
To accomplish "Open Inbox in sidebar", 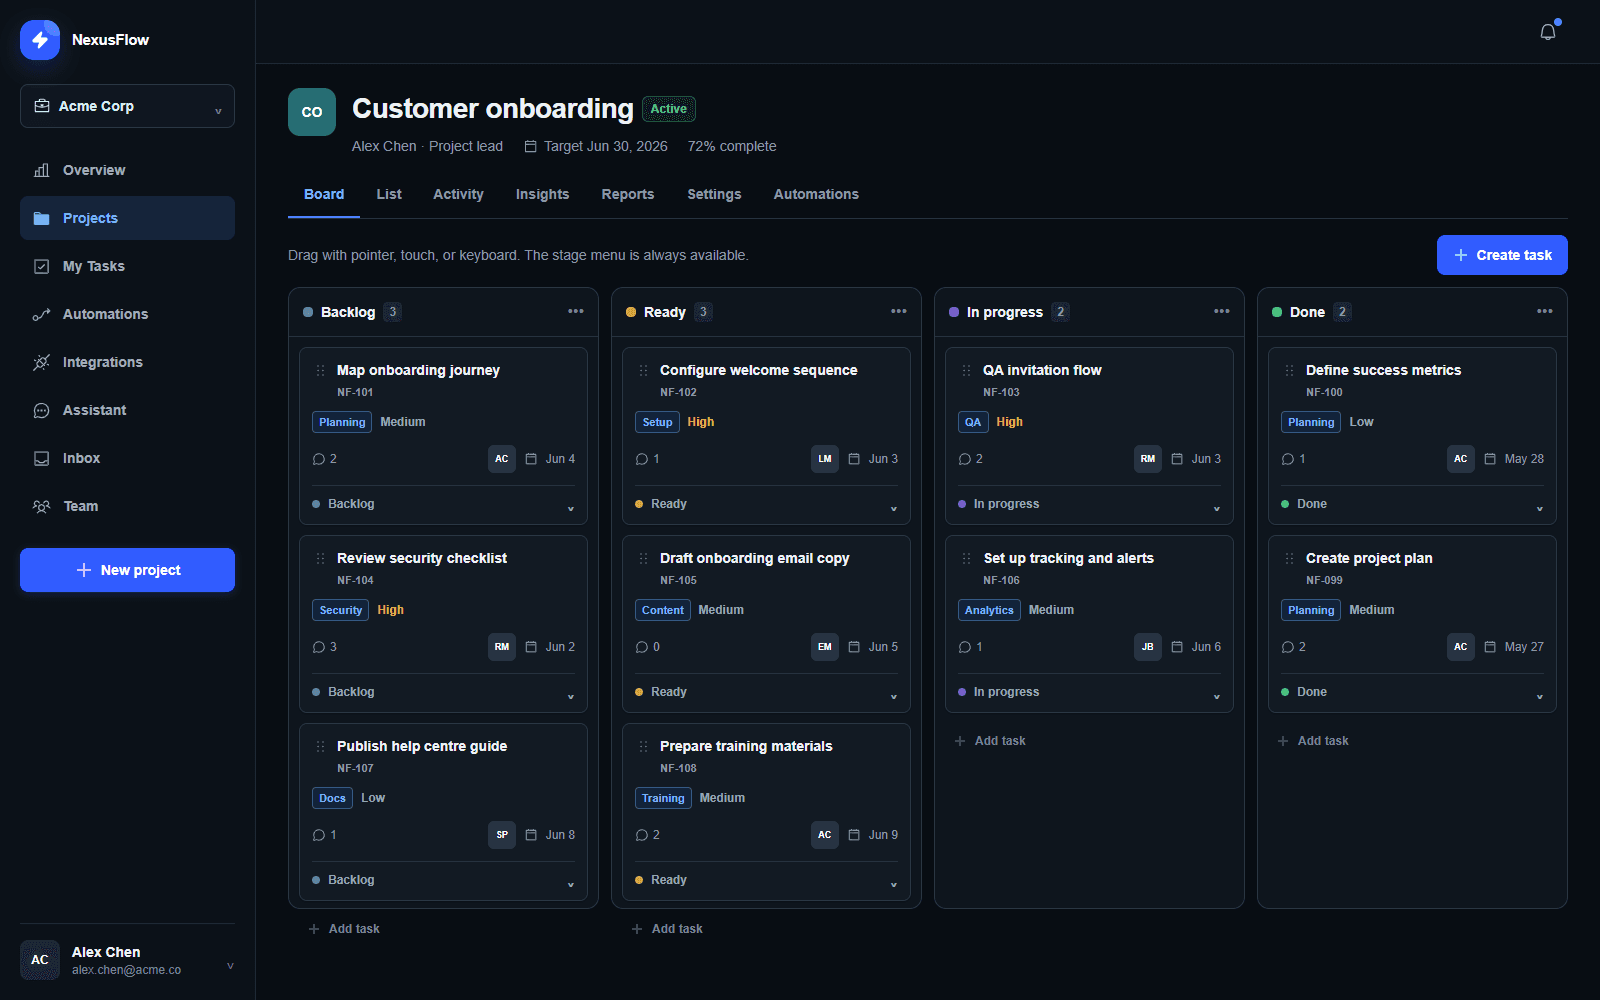I will tap(127, 458).
